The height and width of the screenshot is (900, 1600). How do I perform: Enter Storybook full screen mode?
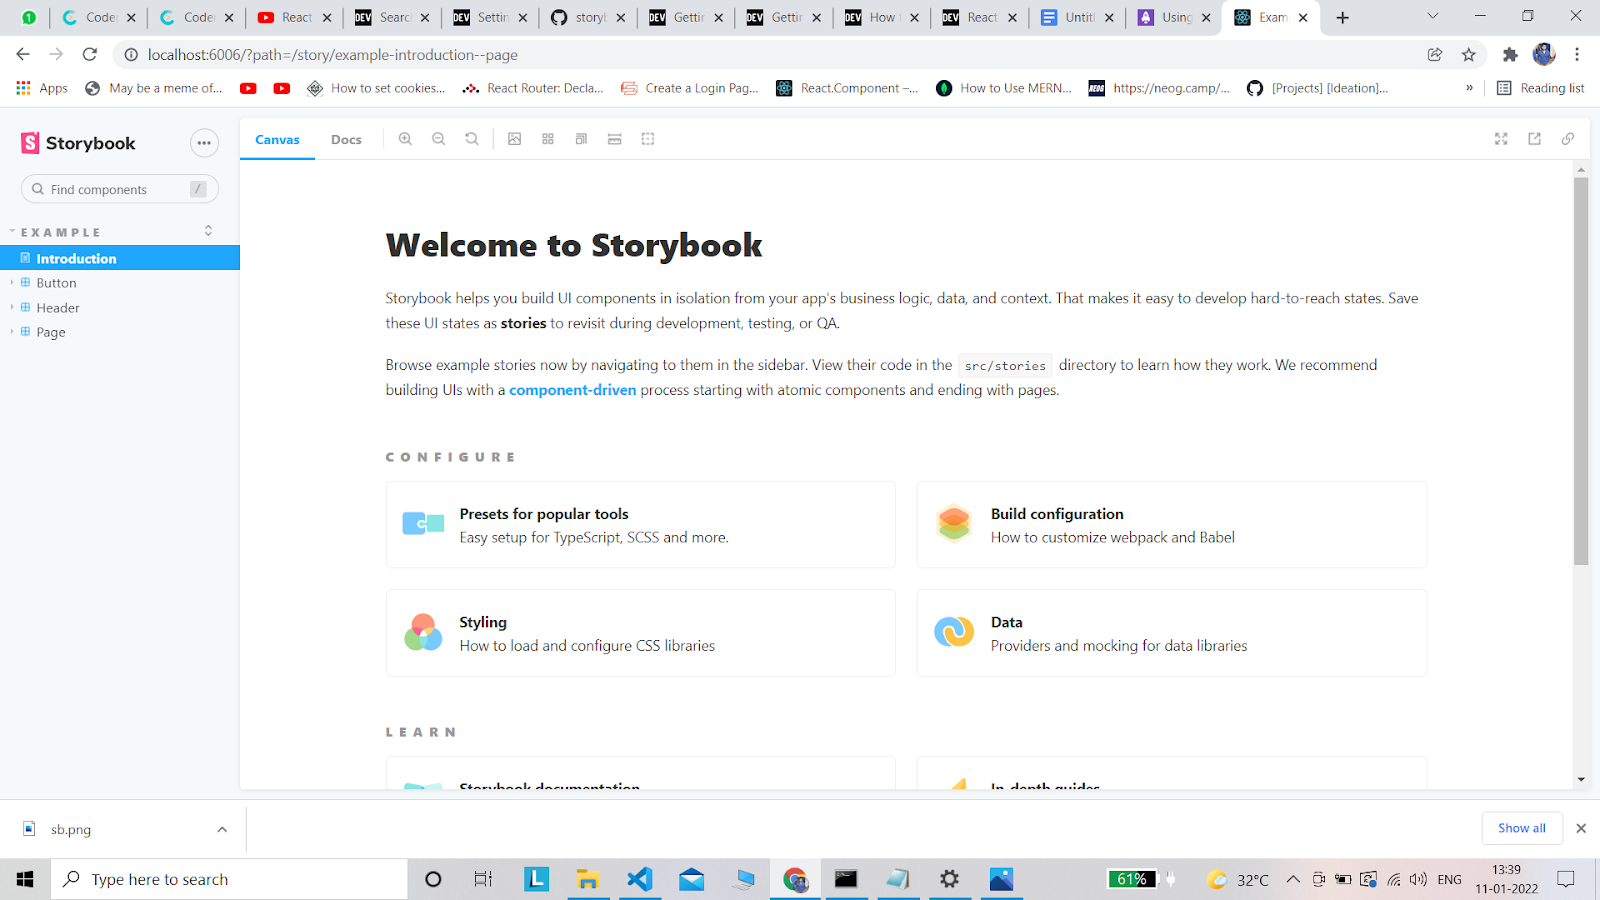pos(1501,139)
